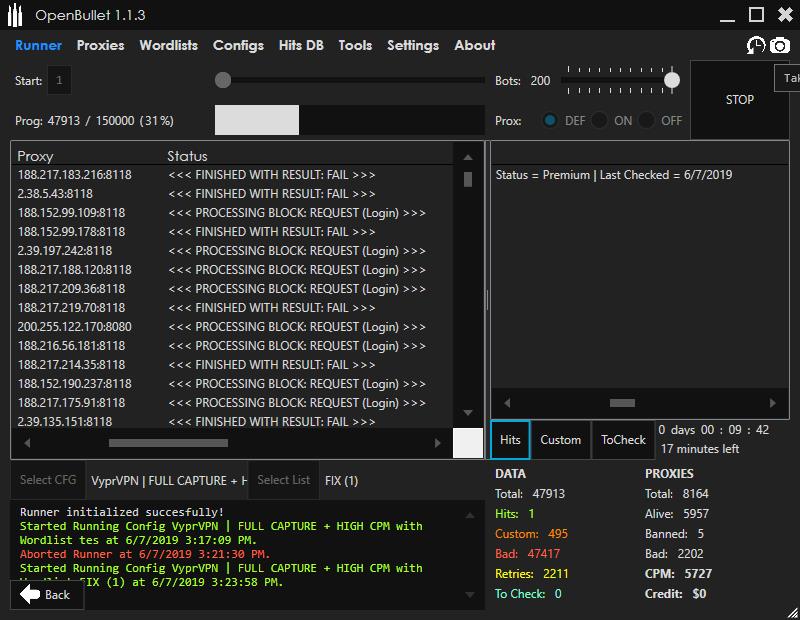Screen dimensions: 800x620
Task: Open the Hits DB tab
Action: pos(301,45)
